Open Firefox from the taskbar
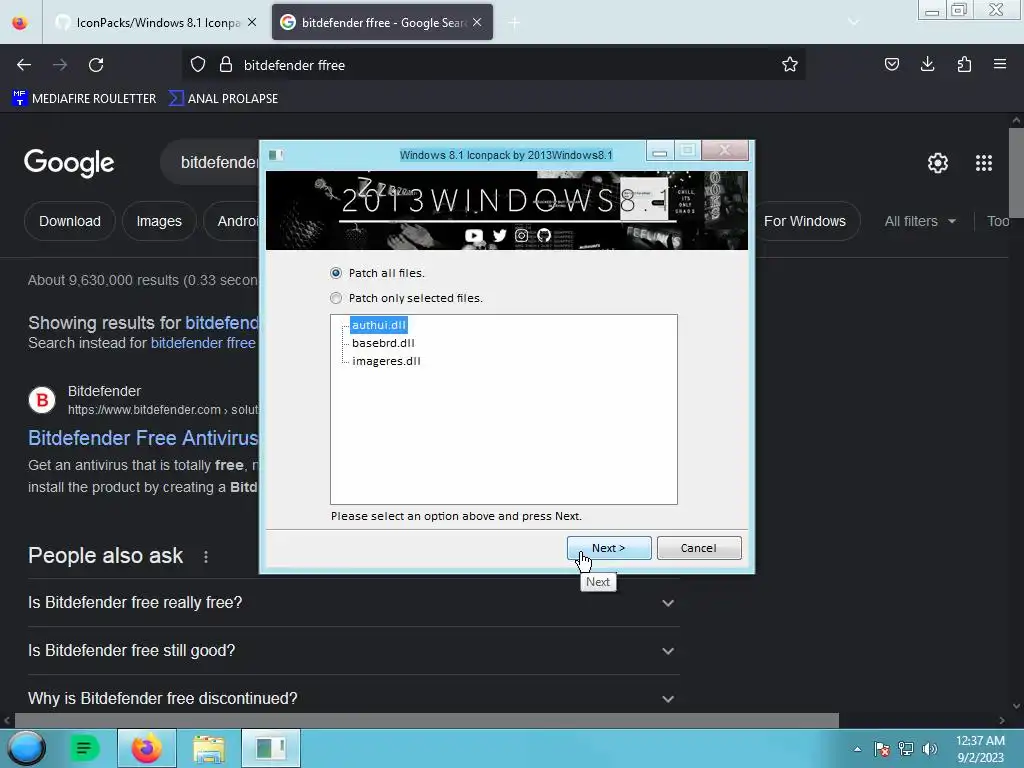Screen dimensions: 1024x768 (146, 748)
